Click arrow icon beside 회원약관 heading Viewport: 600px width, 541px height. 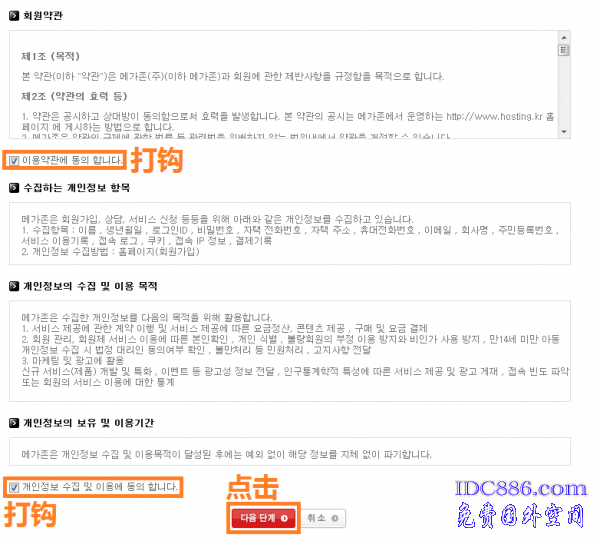[14, 16]
